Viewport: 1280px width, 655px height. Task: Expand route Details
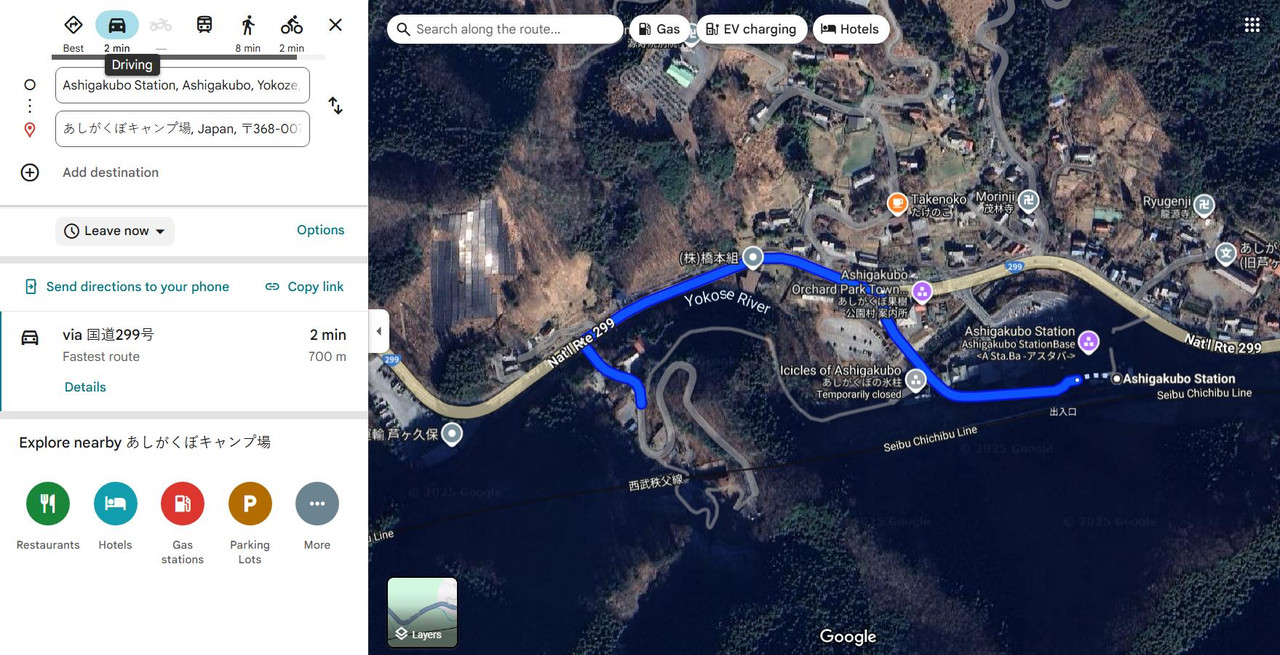pyautogui.click(x=85, y=387)
